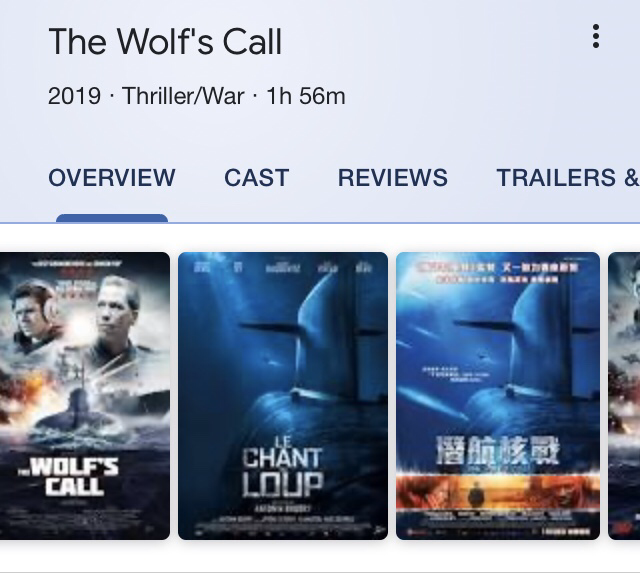640x573 pixels.
Task: Open the English Wolf's Call poster
Action: coord(84,396)
